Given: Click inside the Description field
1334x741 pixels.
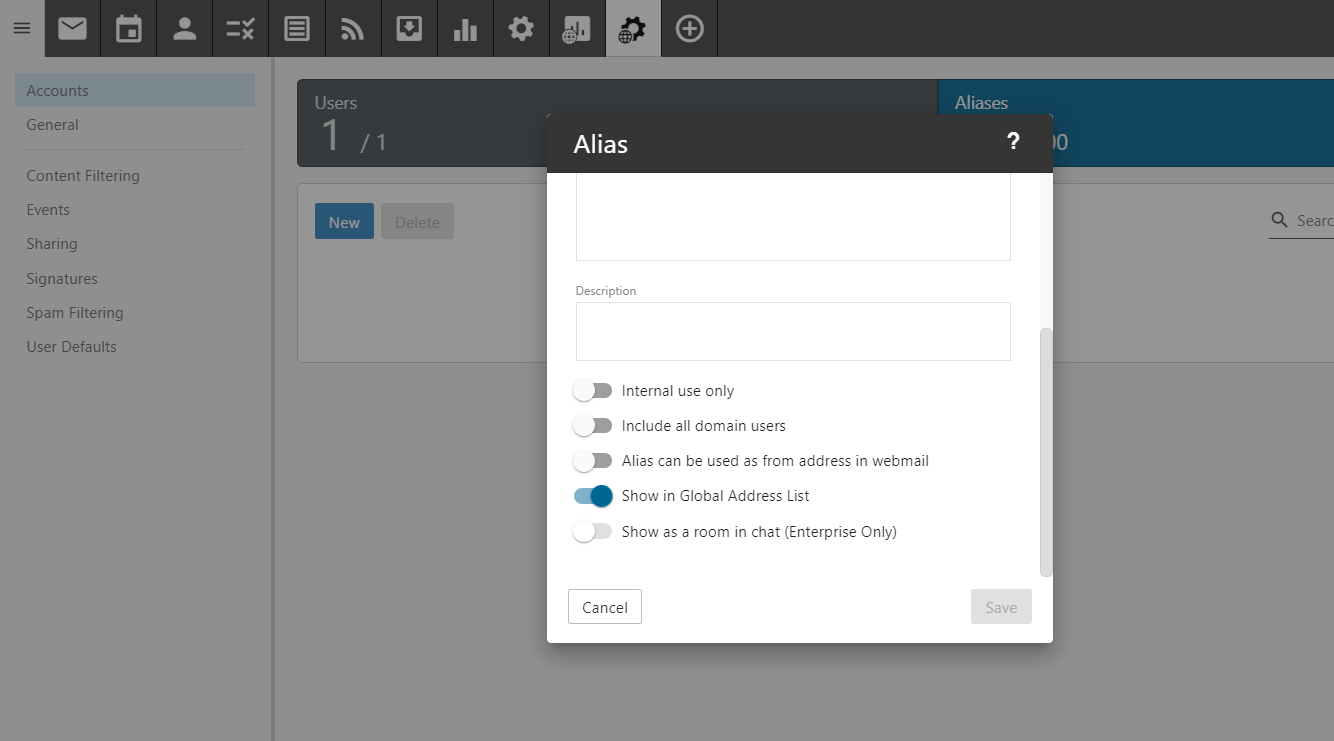Looking at the screenshot, I should [x=792, y=331].
